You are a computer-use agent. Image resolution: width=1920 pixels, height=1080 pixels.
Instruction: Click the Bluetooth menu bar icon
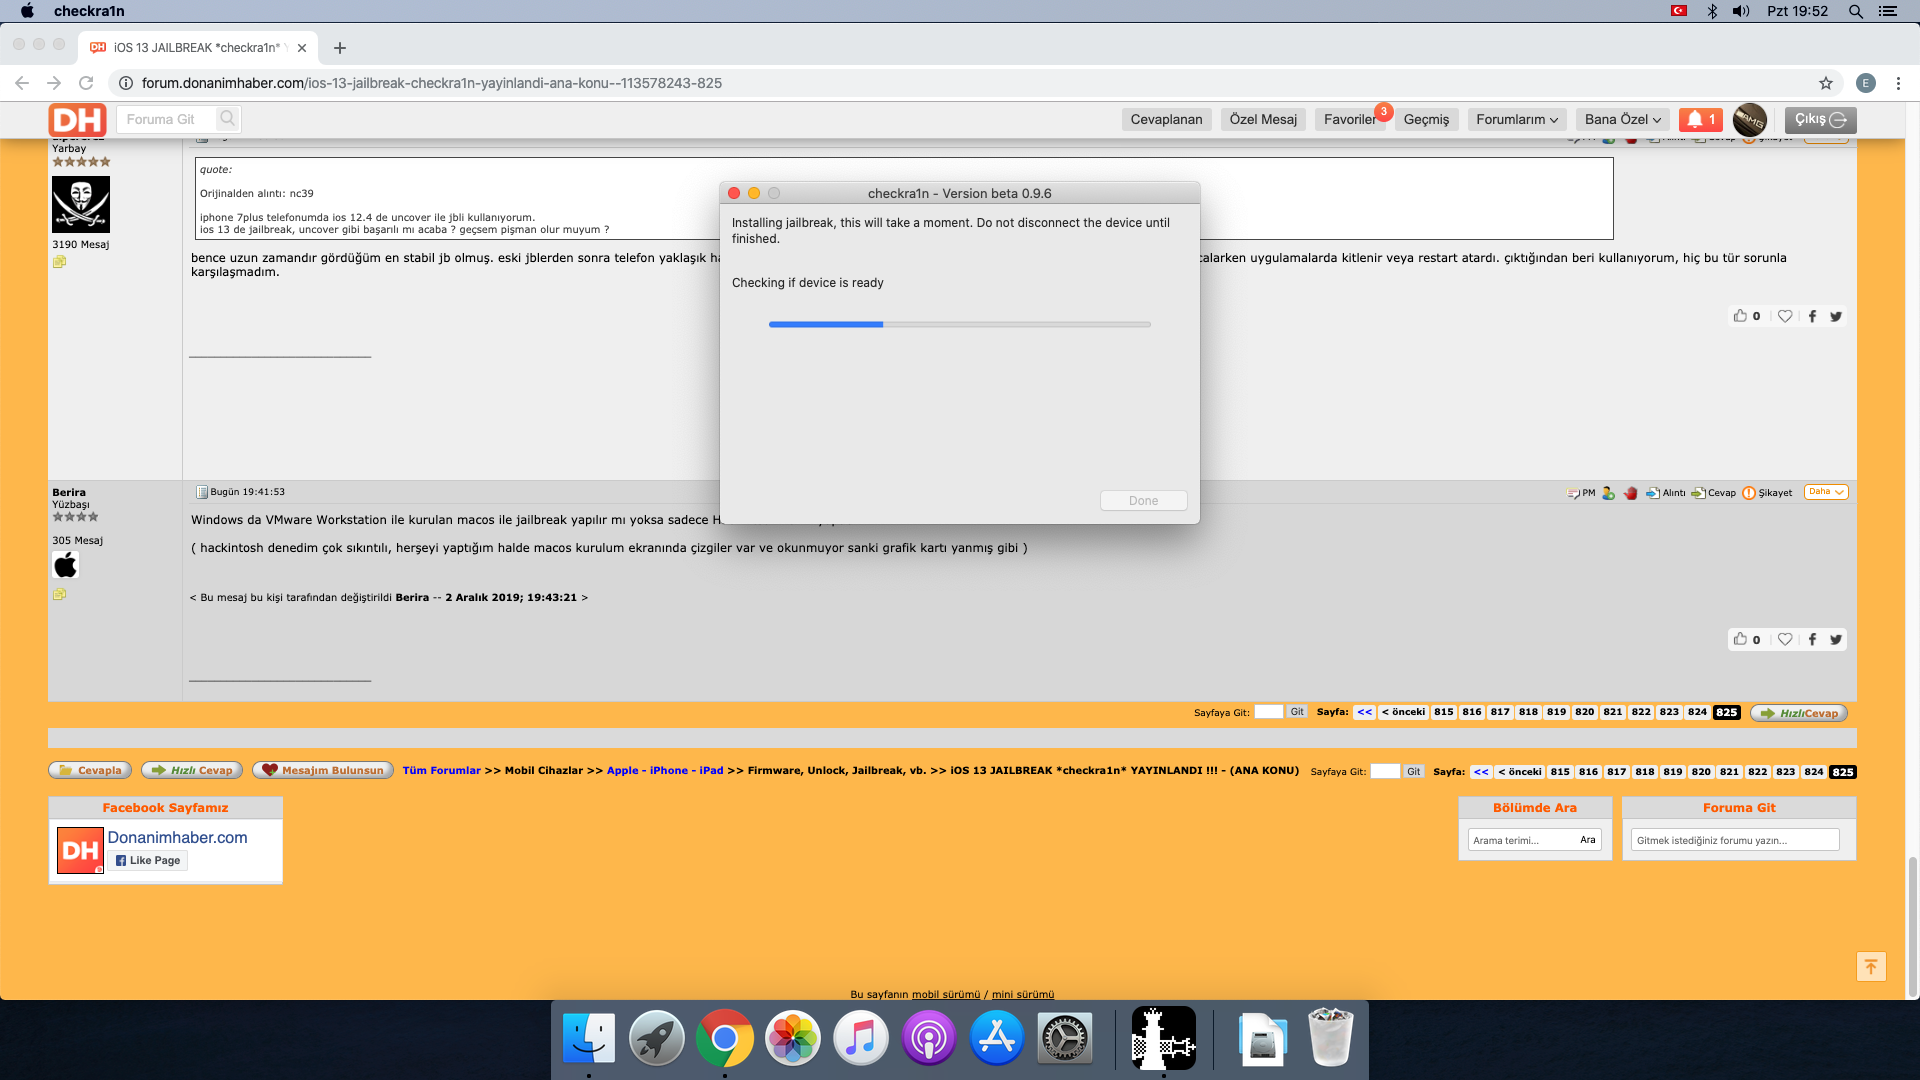[x=1712, y=11]
